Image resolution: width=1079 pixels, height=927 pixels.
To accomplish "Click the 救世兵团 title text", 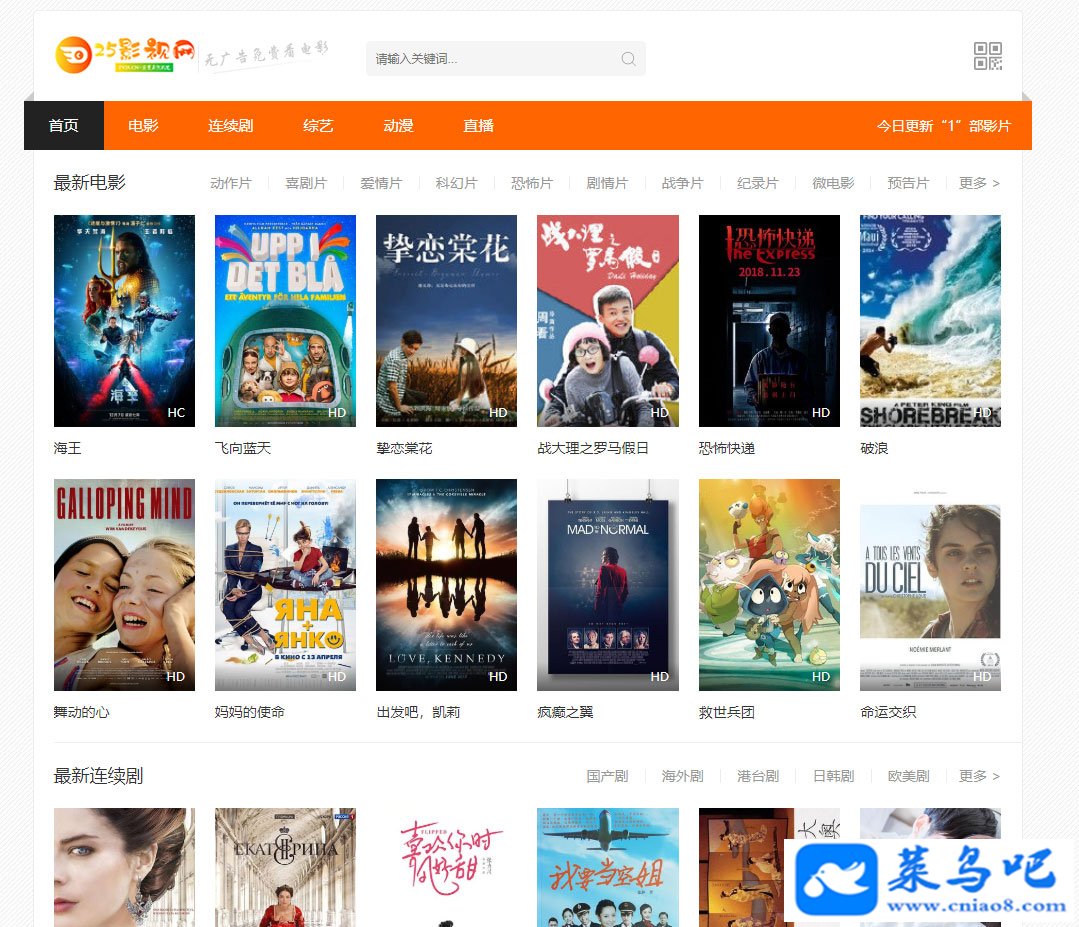I will point(727,712).
